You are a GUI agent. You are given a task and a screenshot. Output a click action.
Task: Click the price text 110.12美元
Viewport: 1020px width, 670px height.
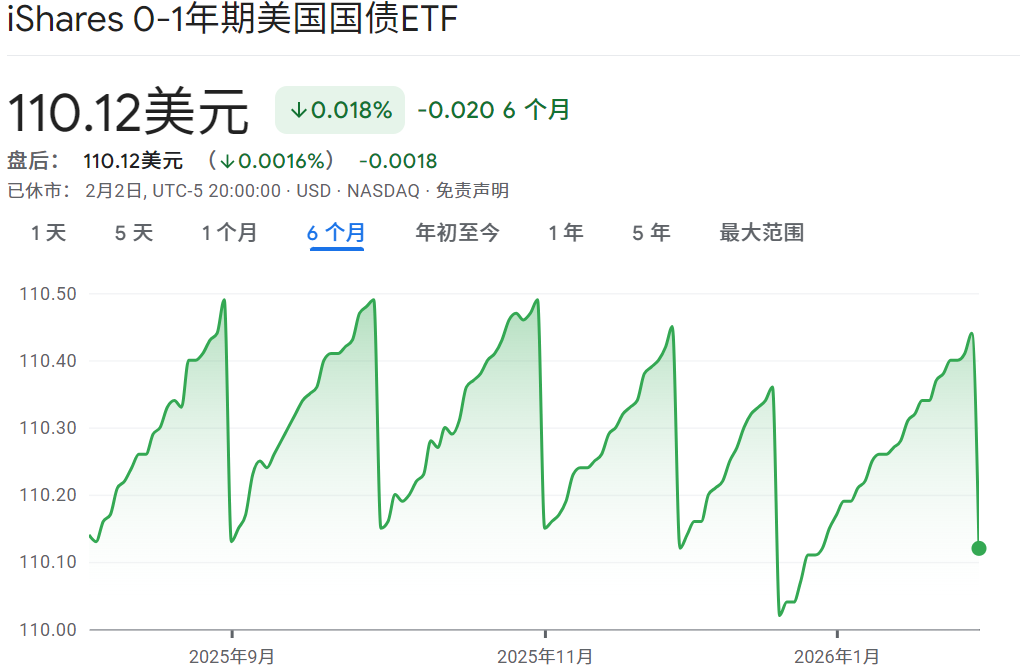click(x=130, y=110)
